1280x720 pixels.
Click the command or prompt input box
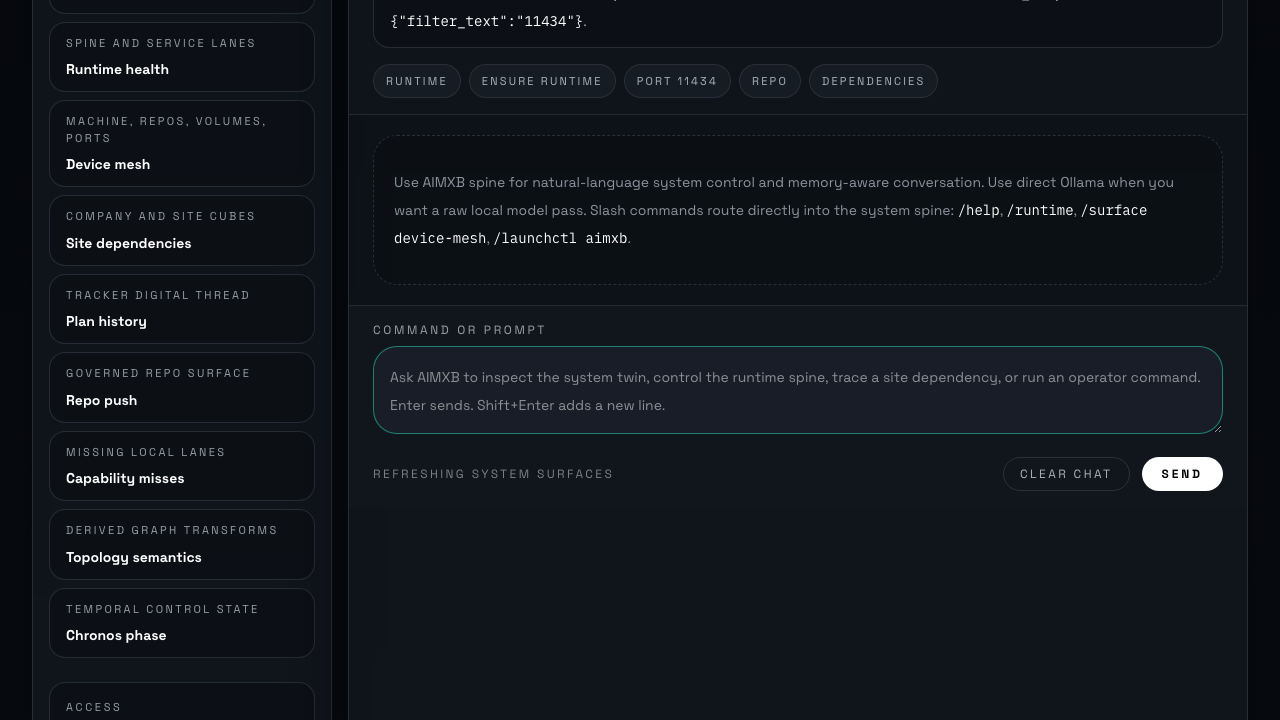797,391
